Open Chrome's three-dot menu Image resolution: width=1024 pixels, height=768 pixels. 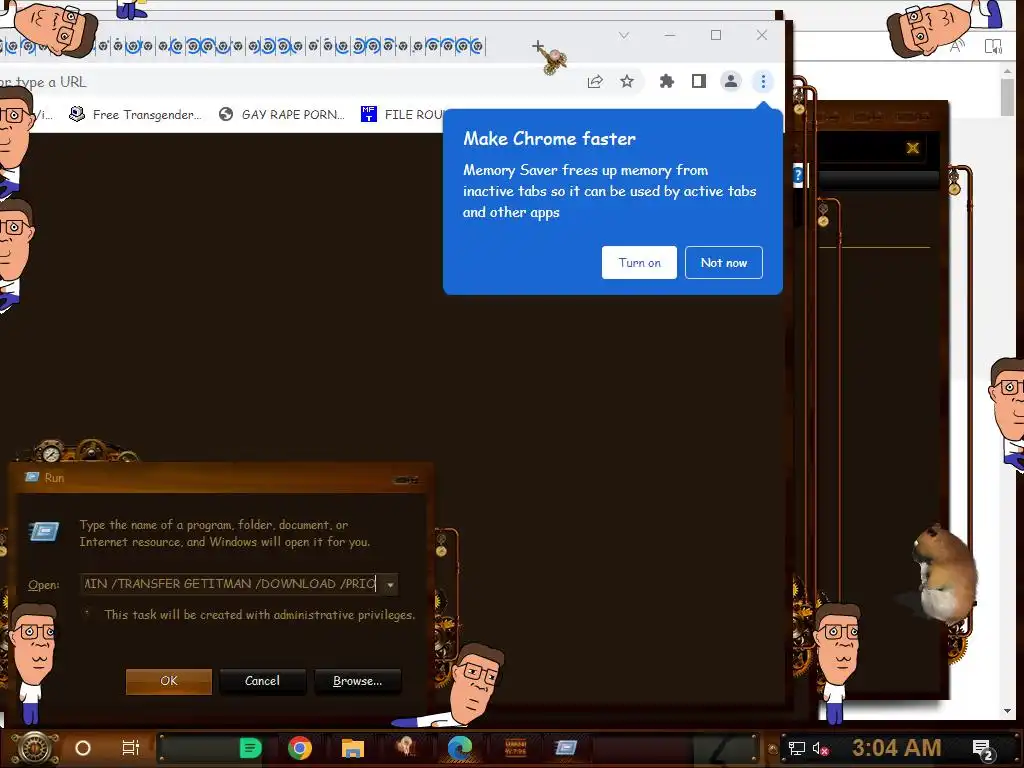pyautogui.click(x=763, y=82)
